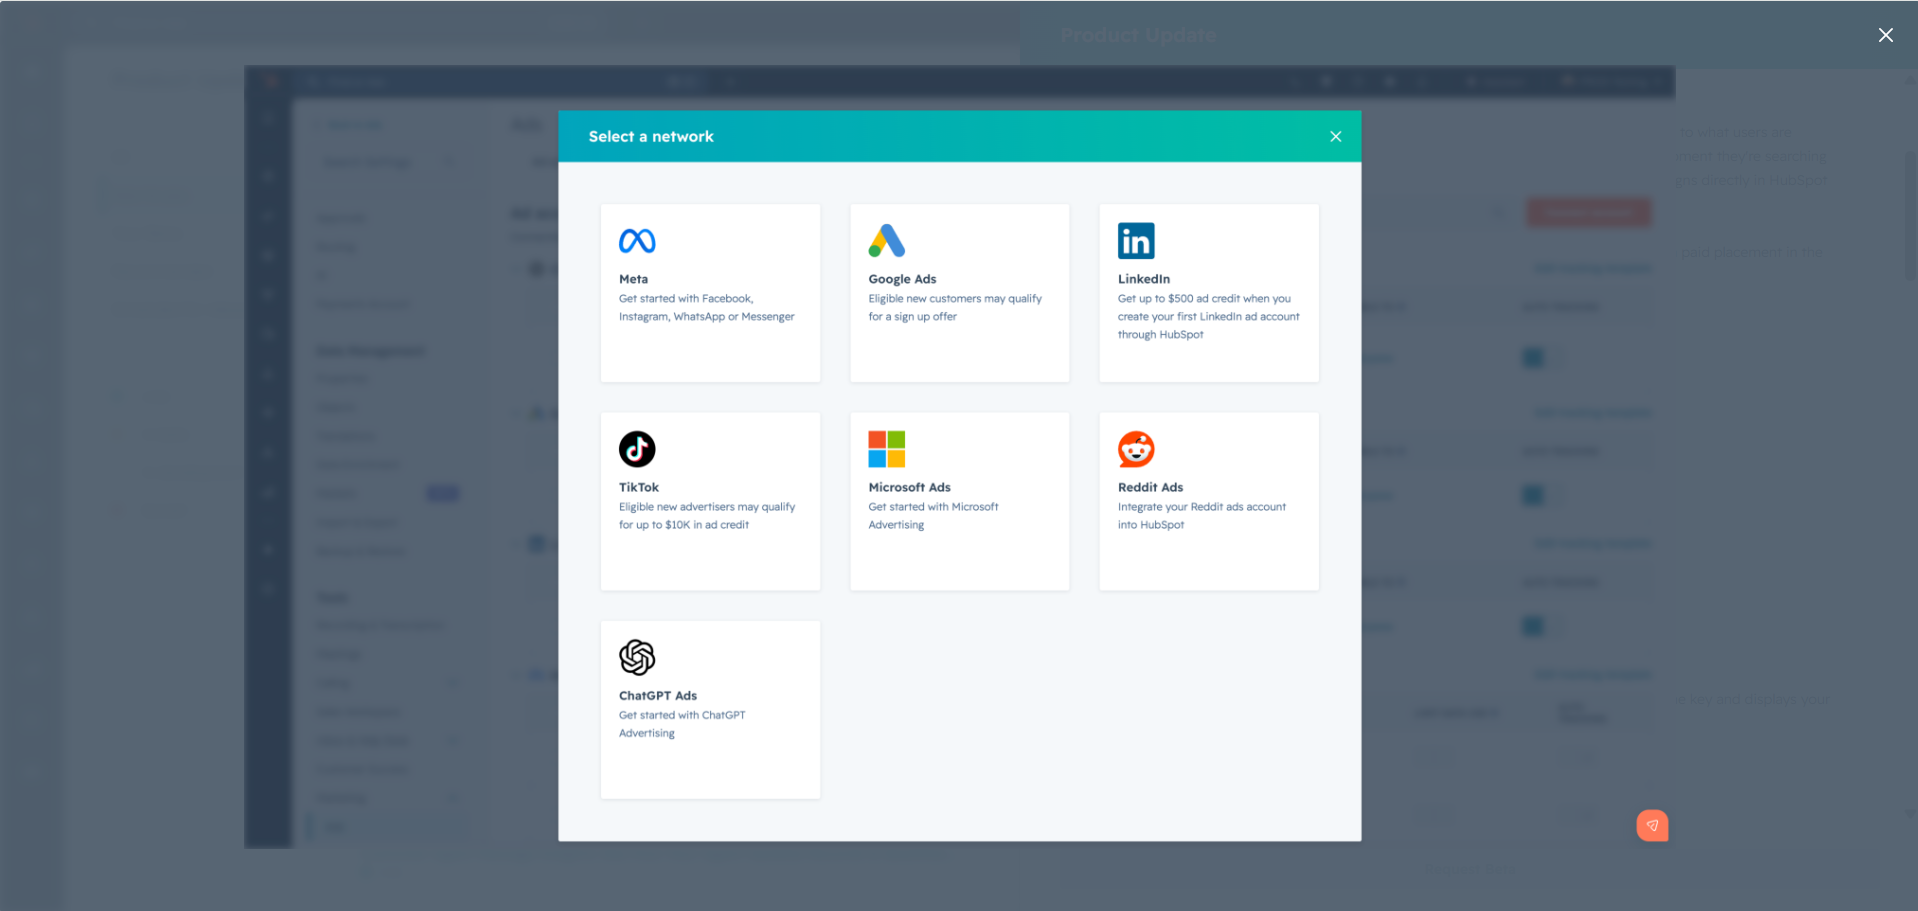Click 'Get started with ChatGPT Advertising' text
This screenshot has height=911, width=1918.
(681, 723)
